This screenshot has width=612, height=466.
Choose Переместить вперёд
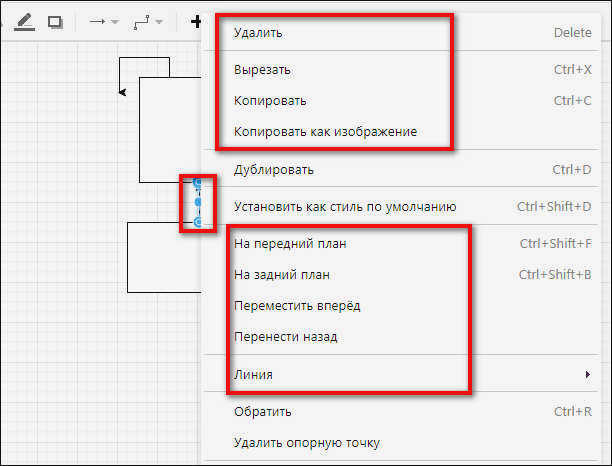(402, 306)
